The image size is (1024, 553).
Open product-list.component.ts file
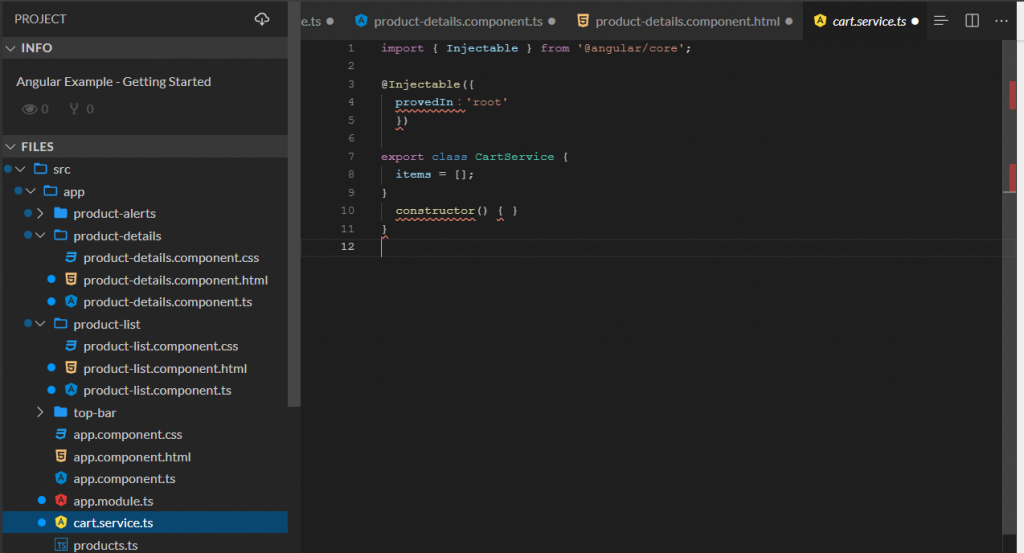pyautogui.click(x=157, y=390)
